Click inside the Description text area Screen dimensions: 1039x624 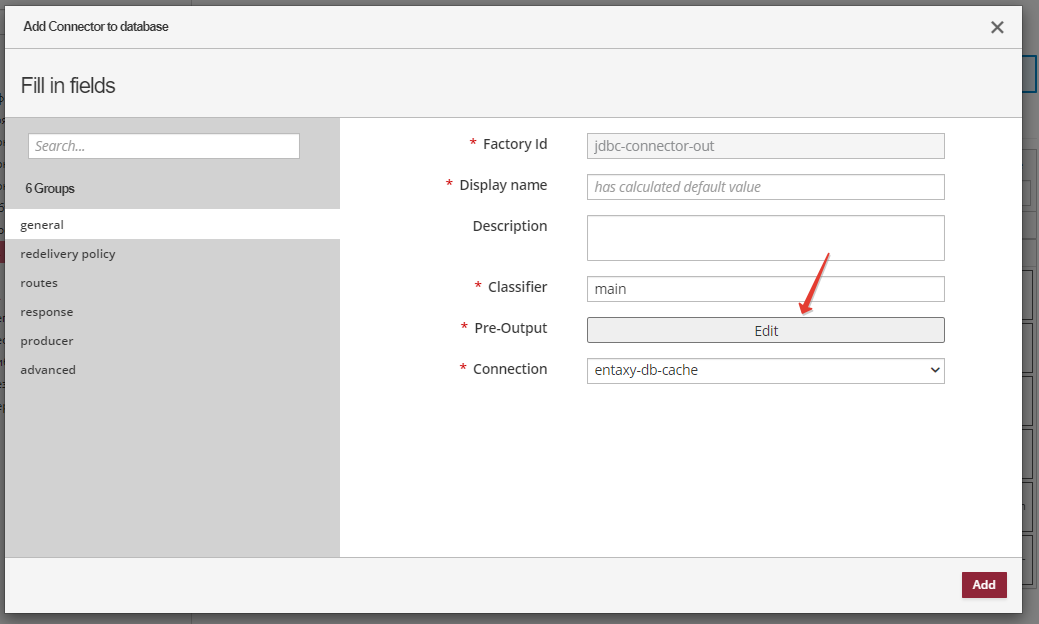click(x=765, y=238)
